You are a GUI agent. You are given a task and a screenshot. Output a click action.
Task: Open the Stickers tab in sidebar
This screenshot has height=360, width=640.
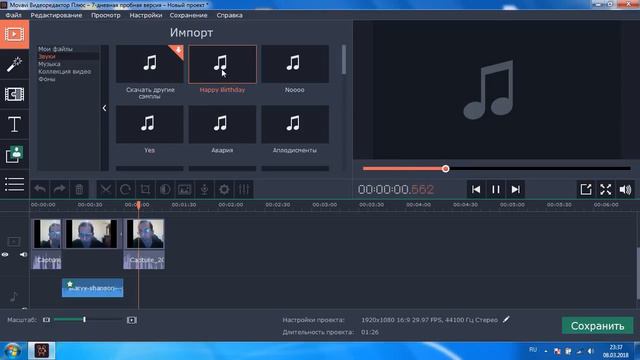[14, 154]
